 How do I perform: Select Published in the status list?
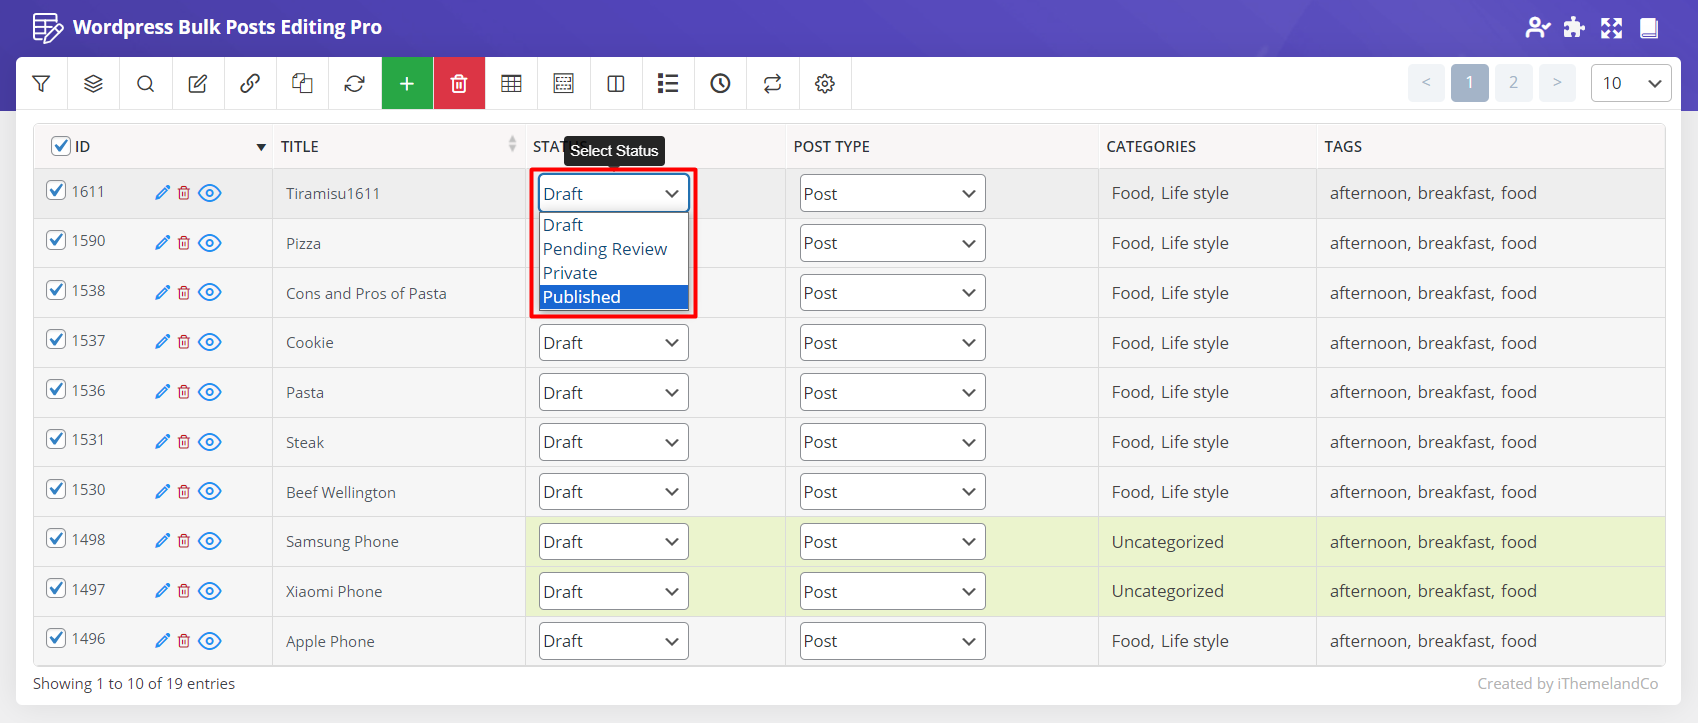[613, 297]
